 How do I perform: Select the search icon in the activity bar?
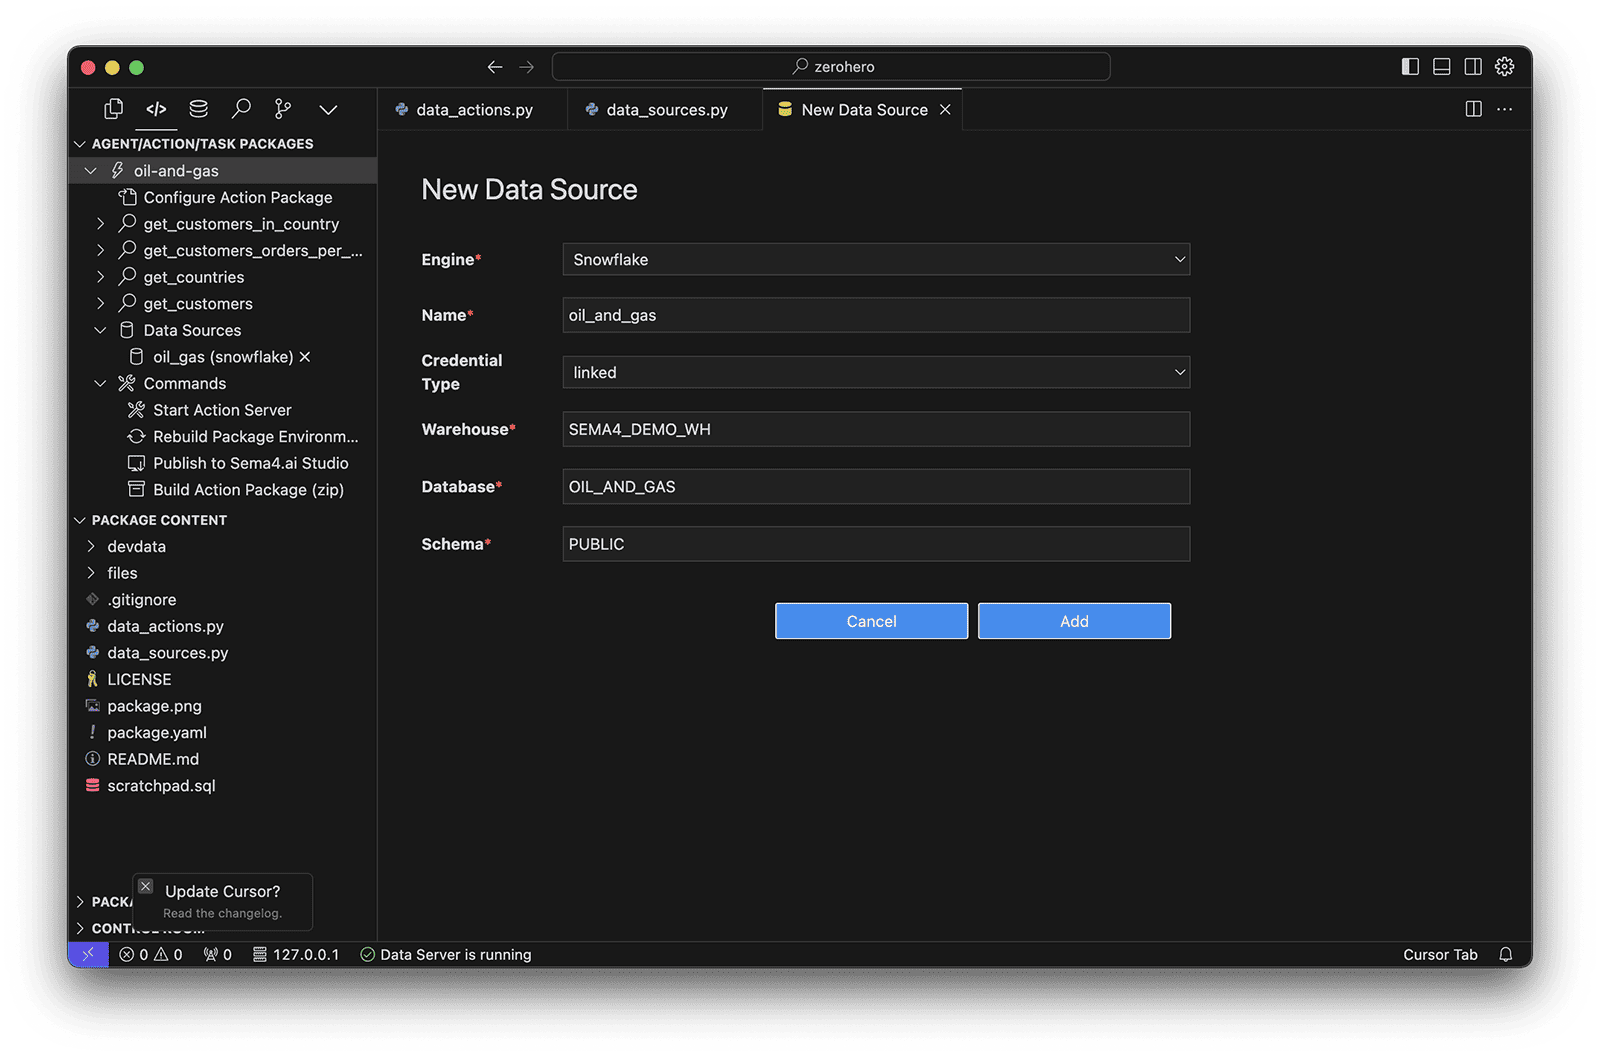click(x=240, y=109)
